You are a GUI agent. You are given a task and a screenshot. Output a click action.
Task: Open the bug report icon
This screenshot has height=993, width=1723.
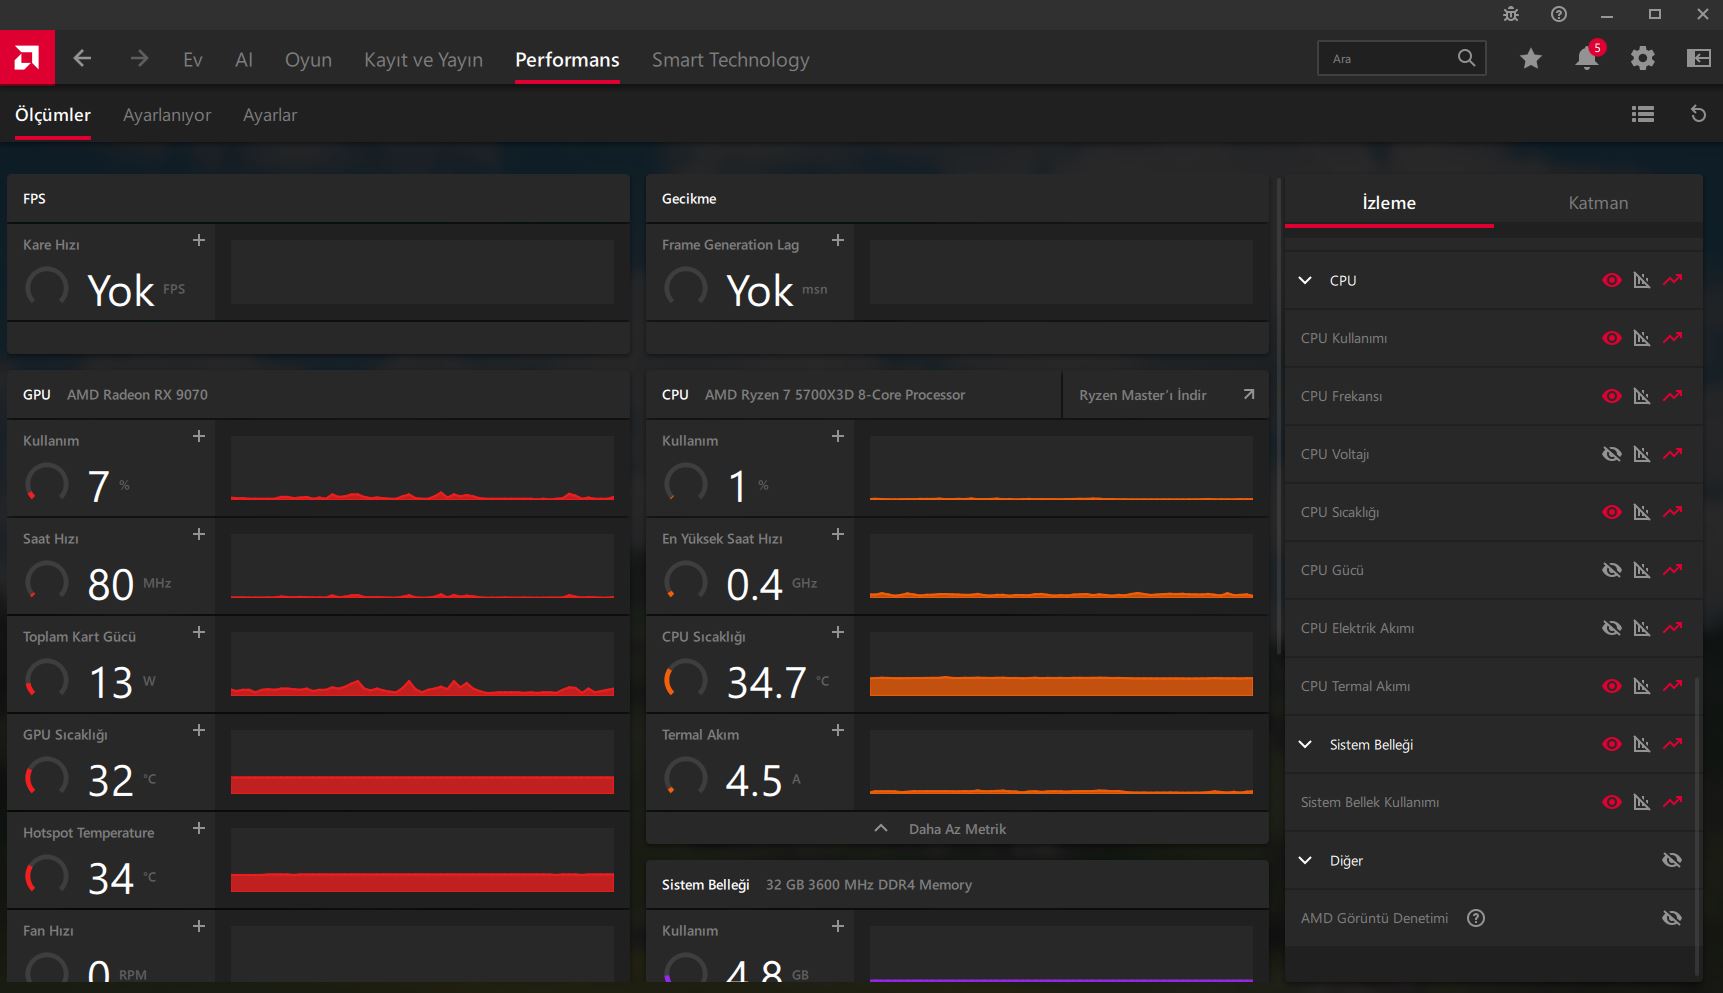point(1511,14)
